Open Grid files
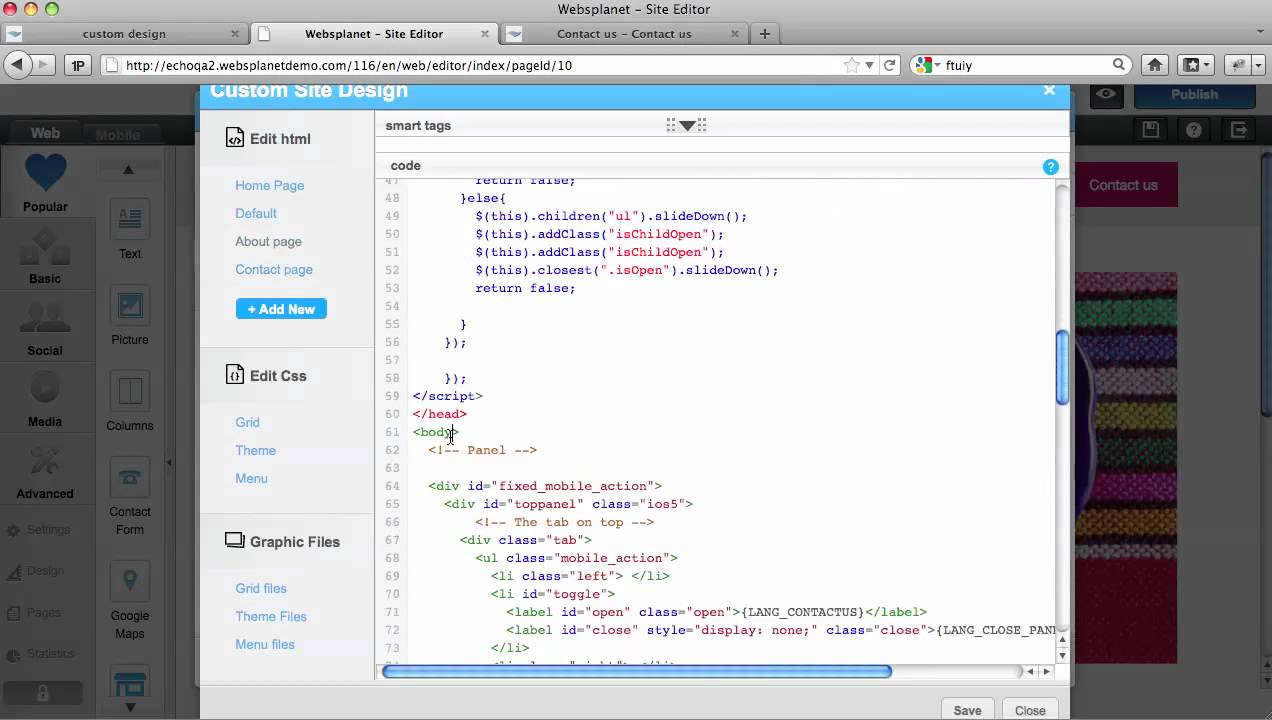The image size is (1272, 720). (261, 588)
